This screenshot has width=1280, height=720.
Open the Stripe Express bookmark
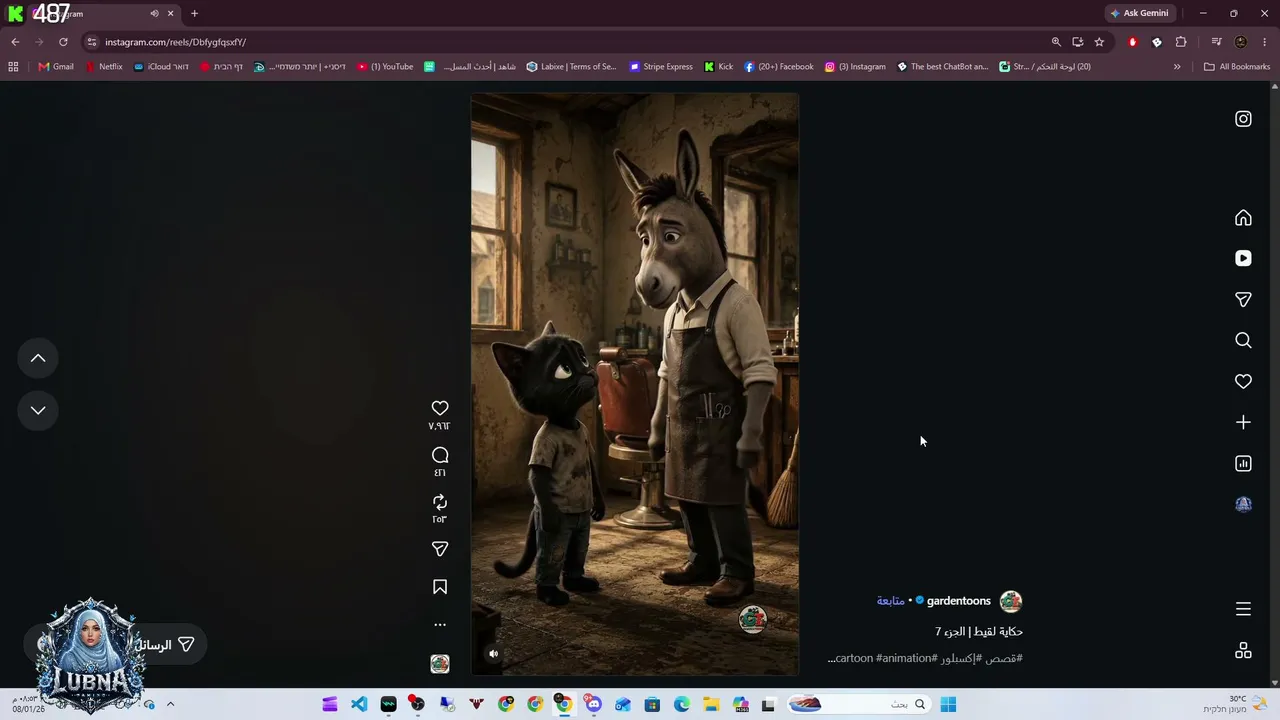point(661,67)
